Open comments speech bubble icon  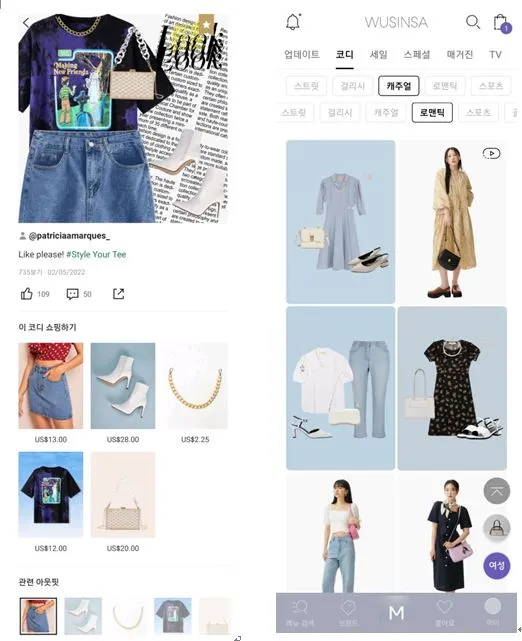tap(72, 294)
